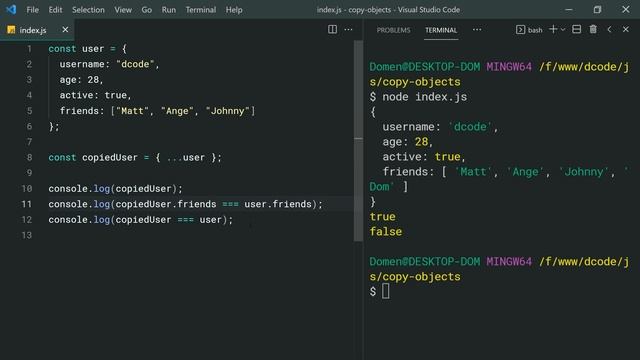Click 'node index.js' command in terminal
This screenshot has height=360, width=640.
[x=424, y=97]
